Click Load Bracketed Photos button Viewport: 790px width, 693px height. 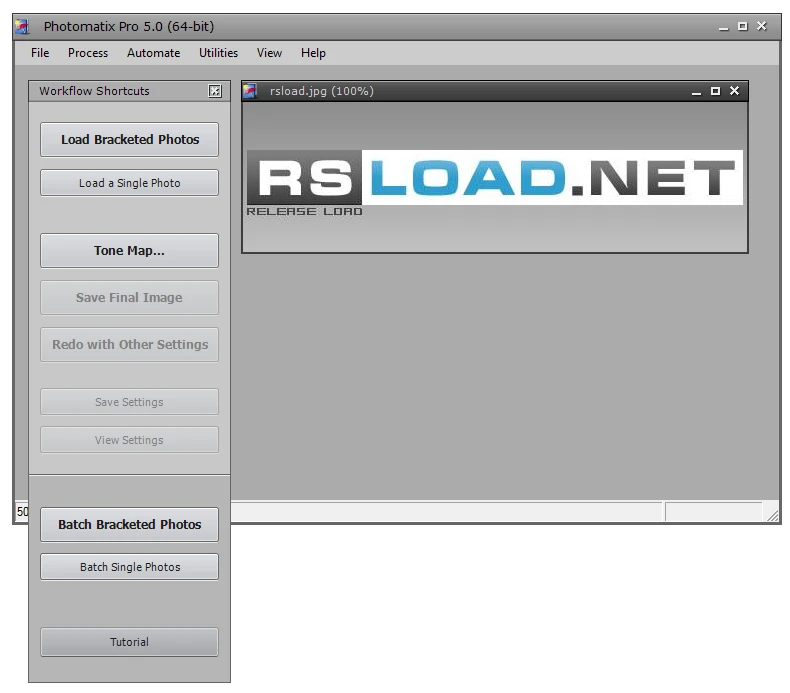point(129,140)
